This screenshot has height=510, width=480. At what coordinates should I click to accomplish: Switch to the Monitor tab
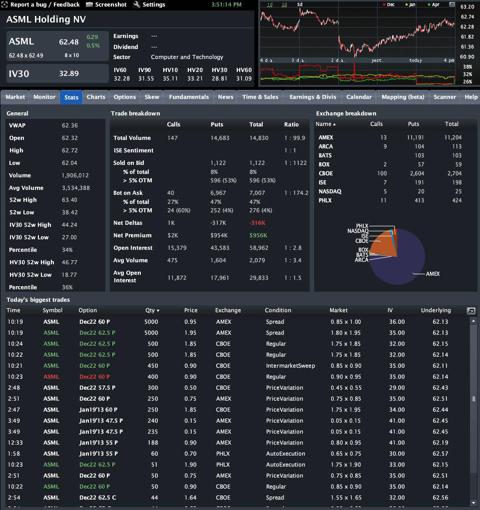point(44,97)
